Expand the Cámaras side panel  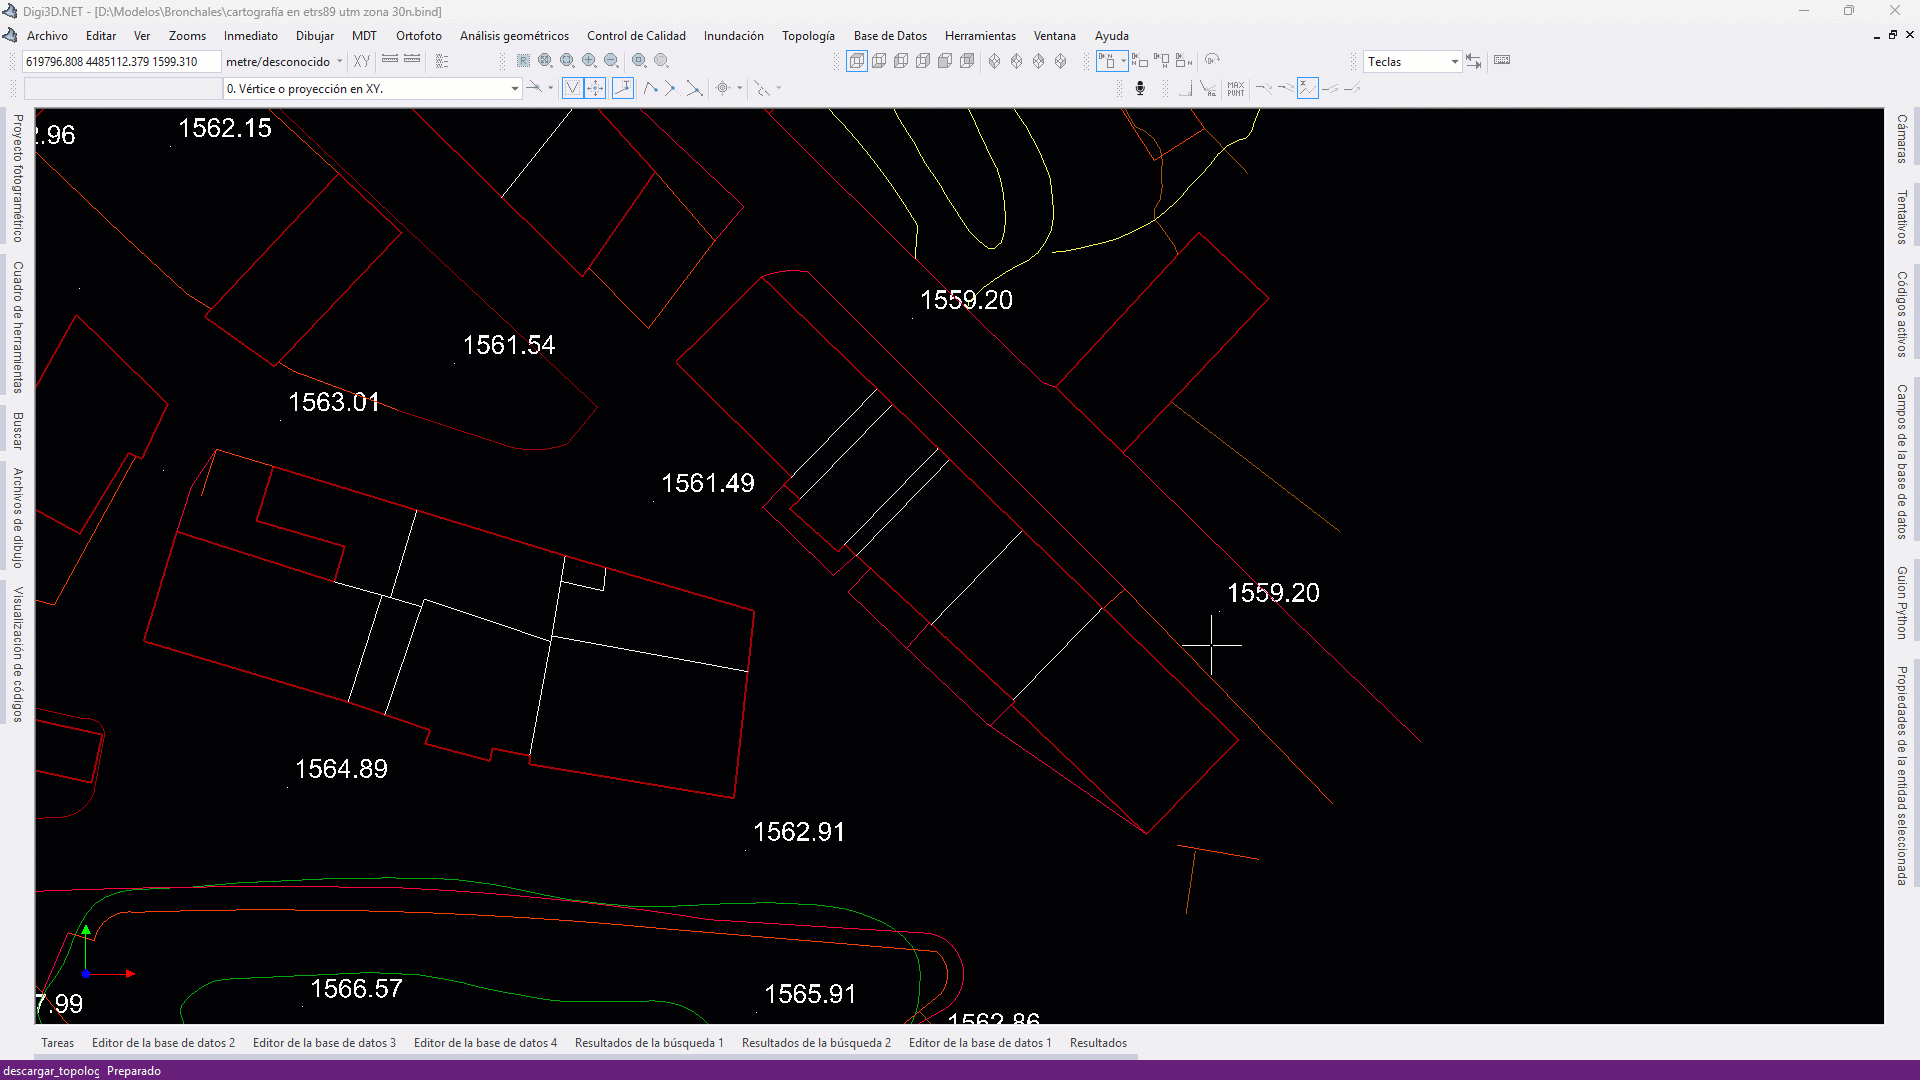[x=1901, y=138]
